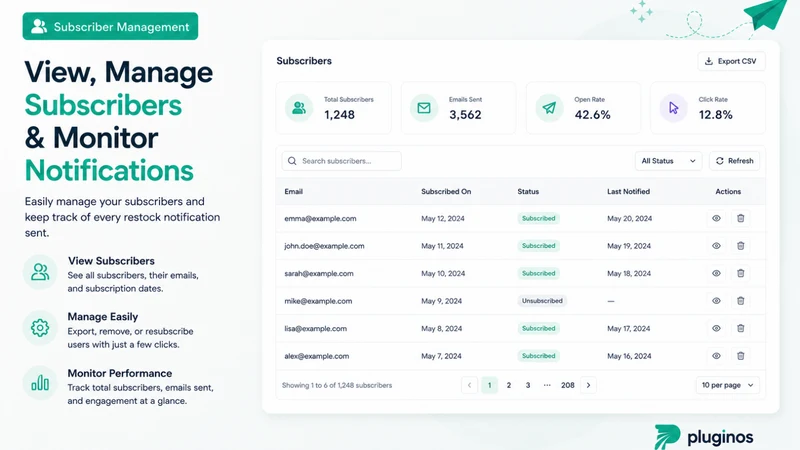Click the Showing 1 to 6 text
Viewport: 800px width, 450px height.
click(337, 385)
